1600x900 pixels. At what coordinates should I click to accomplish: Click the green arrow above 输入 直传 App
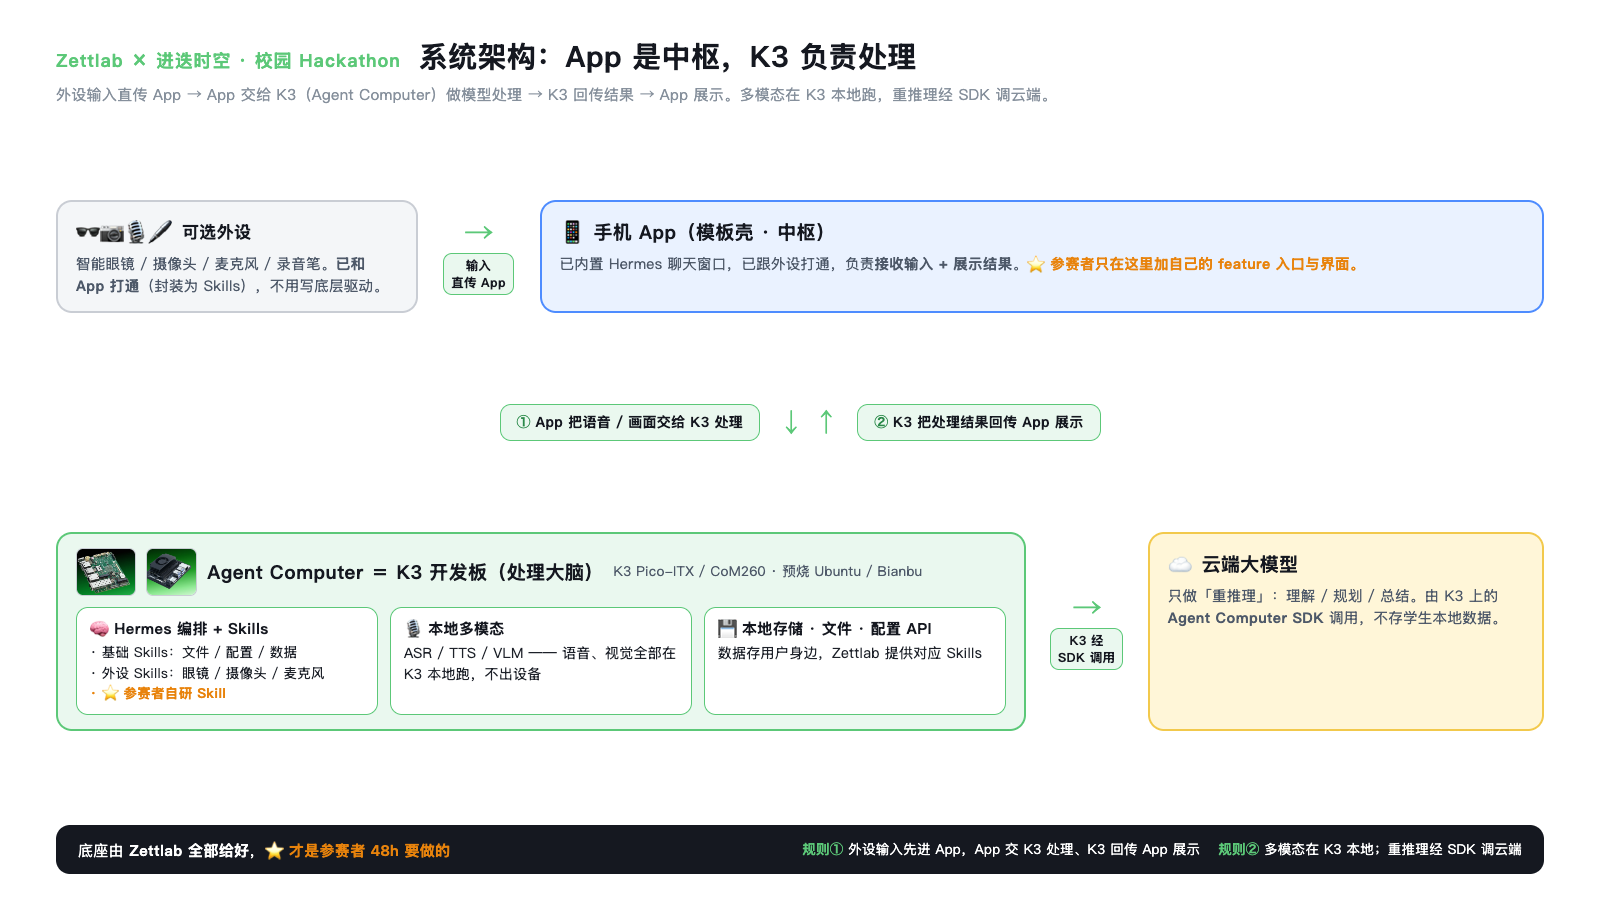[479, 232]
